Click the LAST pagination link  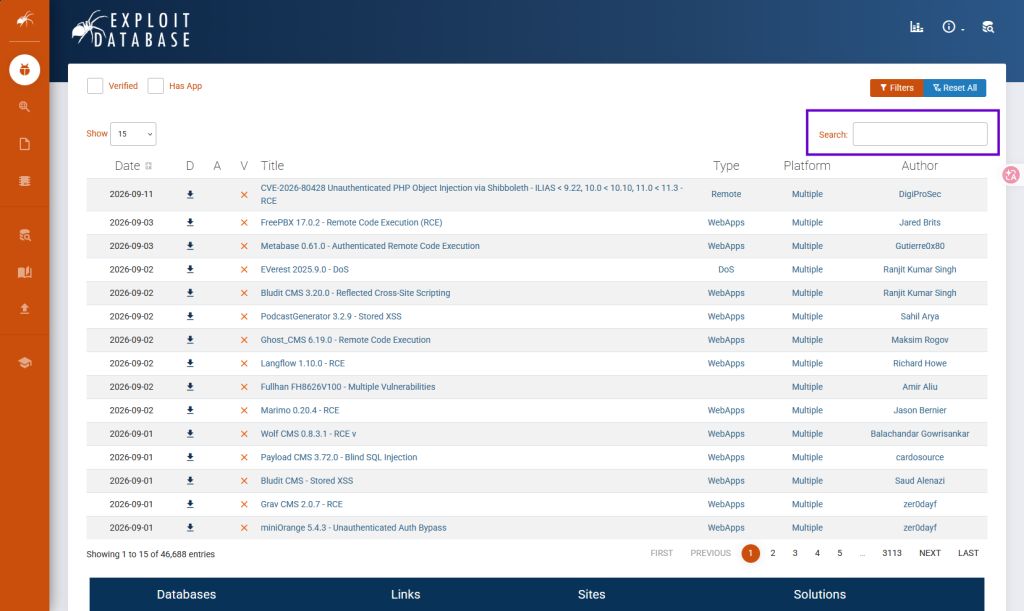[968, 554]
